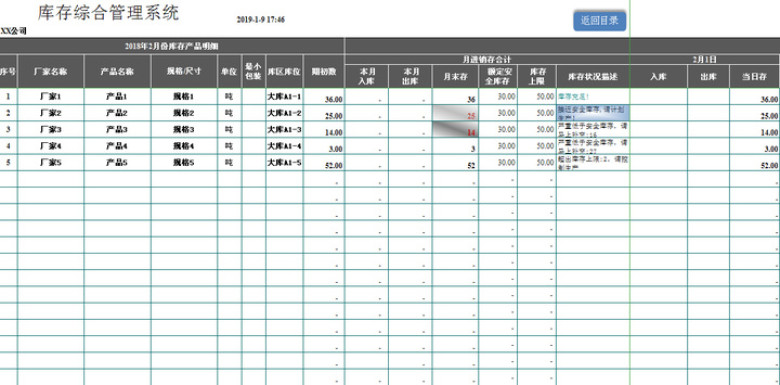The height and width of the screenshot is (385, 780).
Task: Select 当日存 value 52.00 in 厂家5 row
Action: point(755,162)
